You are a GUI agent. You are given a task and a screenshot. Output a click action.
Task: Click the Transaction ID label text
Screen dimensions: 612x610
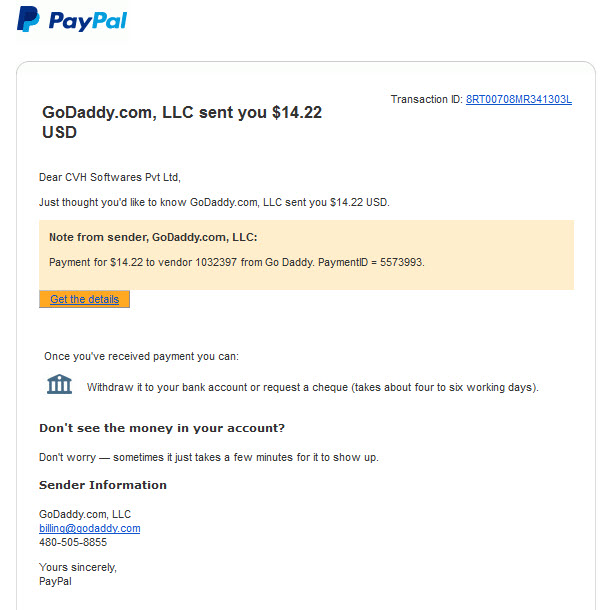(x=427, y=99)
